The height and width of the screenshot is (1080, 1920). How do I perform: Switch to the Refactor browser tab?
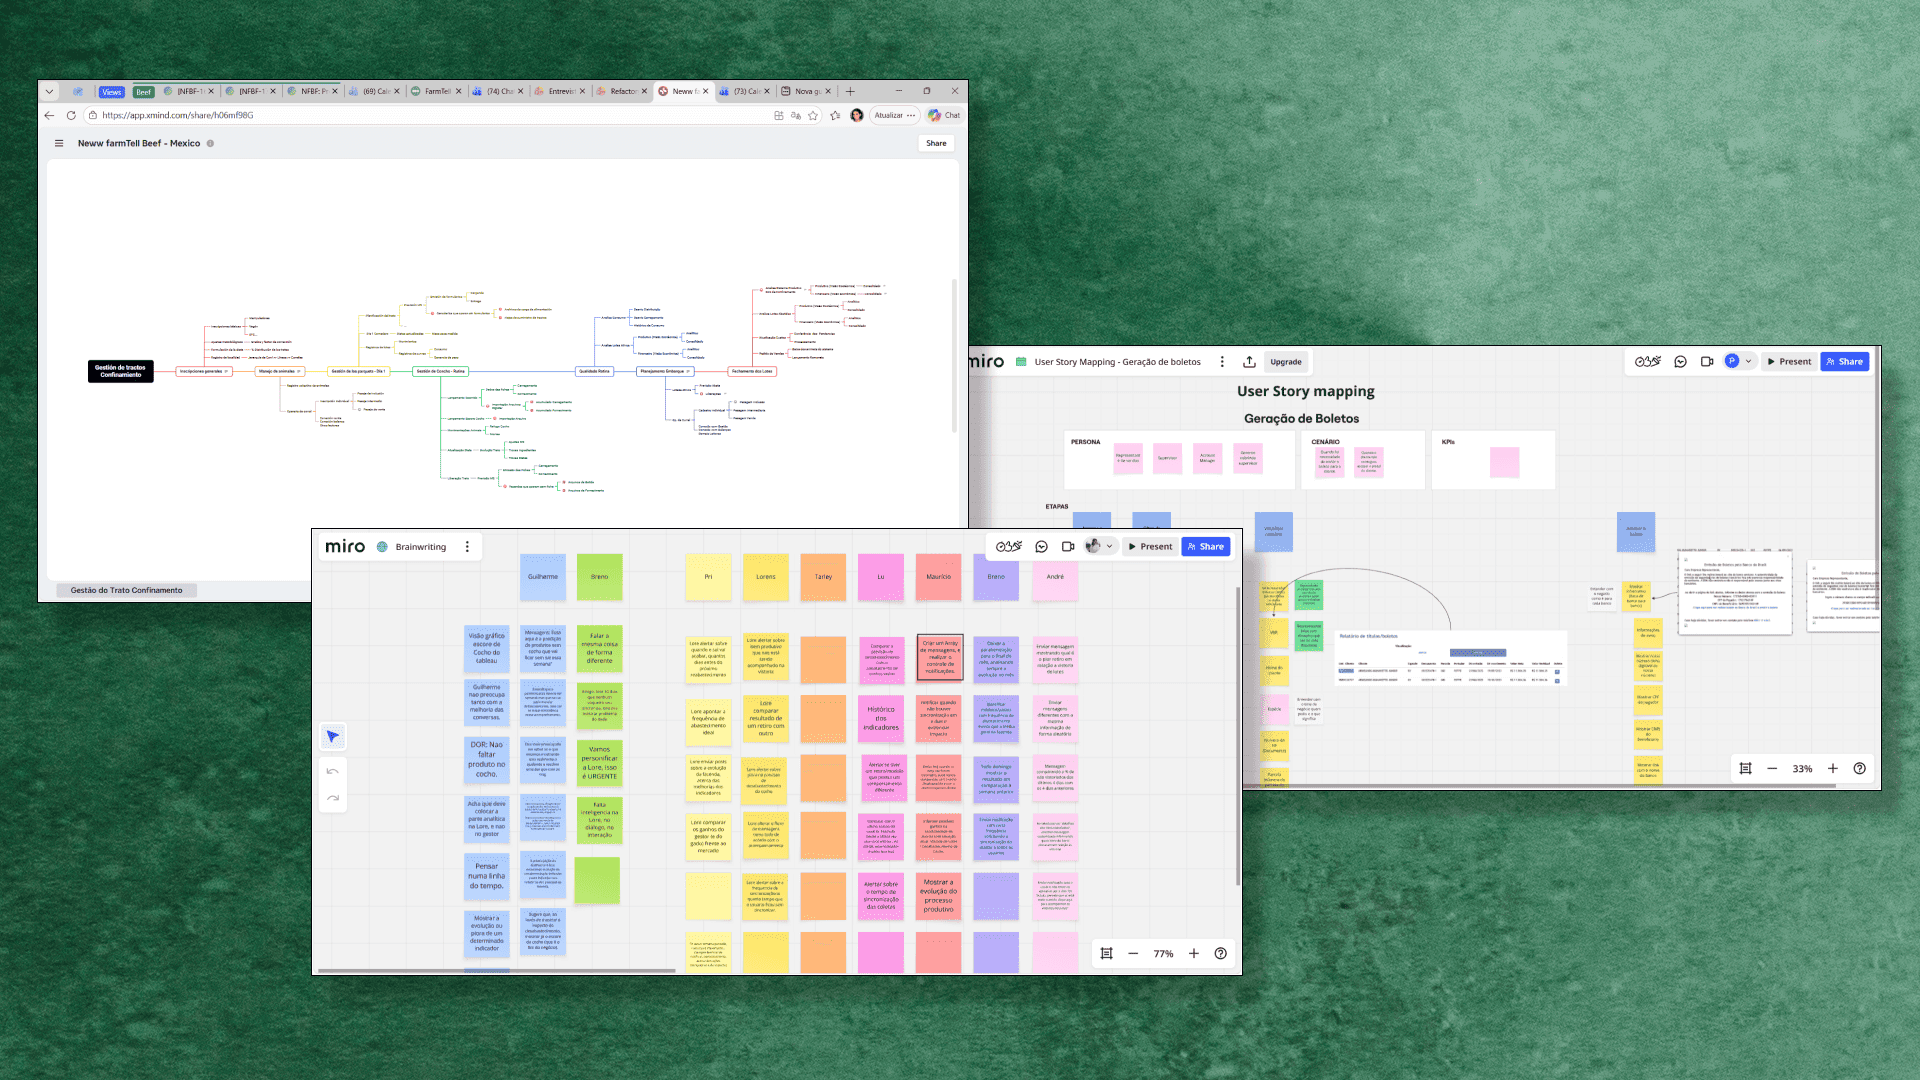click(622, 91)
